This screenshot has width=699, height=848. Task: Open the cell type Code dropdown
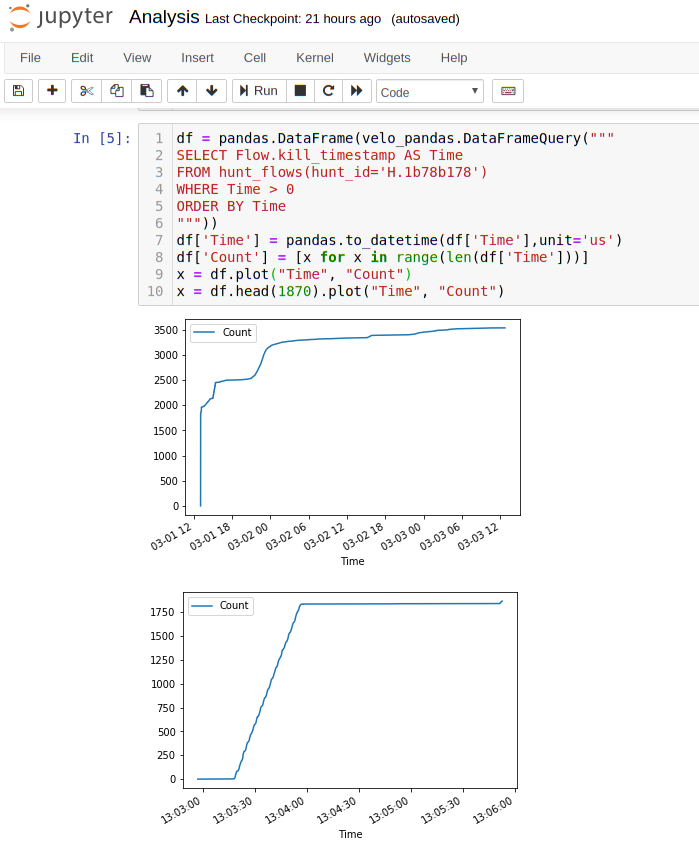(430, 92)
